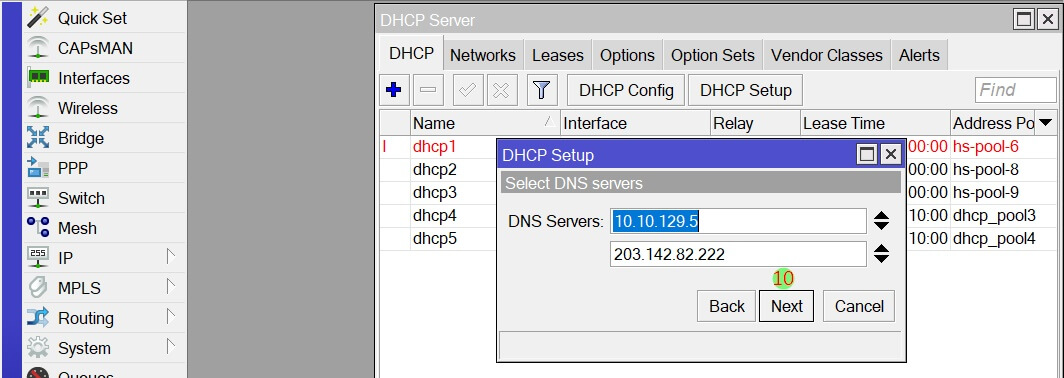Select CAPsMAN in left menu
1064x378 pixels.
(95, 48)
